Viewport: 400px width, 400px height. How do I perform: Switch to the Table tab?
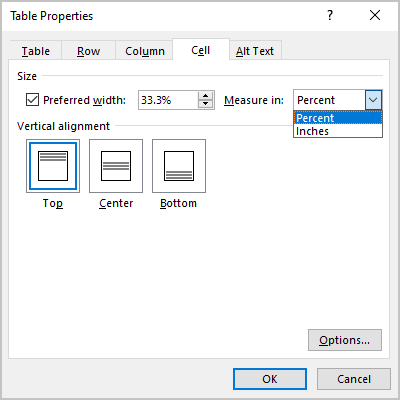click(x=36, y=51)
